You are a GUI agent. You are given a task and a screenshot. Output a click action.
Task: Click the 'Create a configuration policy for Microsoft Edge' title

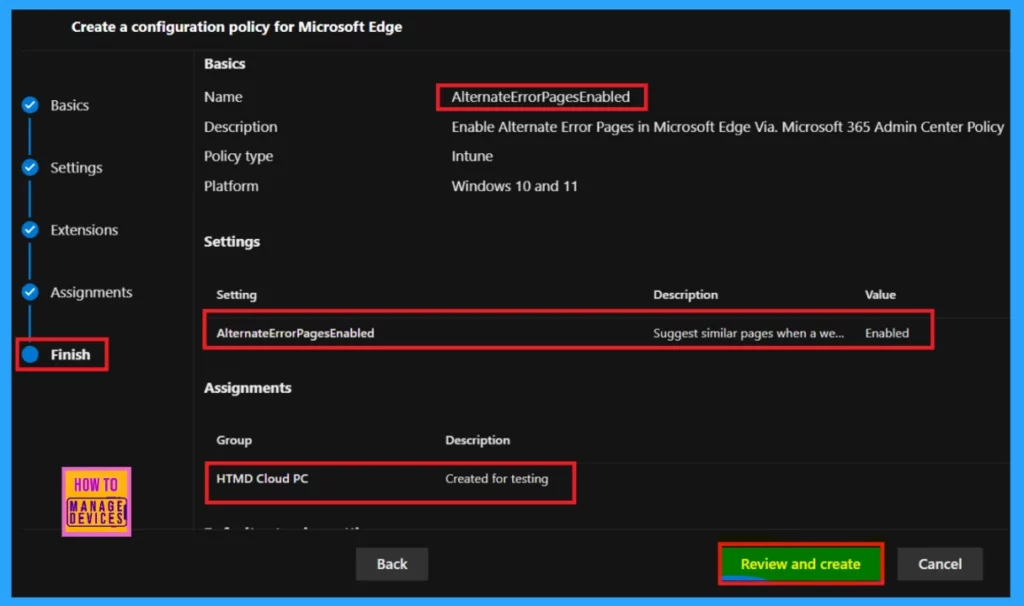236,27
